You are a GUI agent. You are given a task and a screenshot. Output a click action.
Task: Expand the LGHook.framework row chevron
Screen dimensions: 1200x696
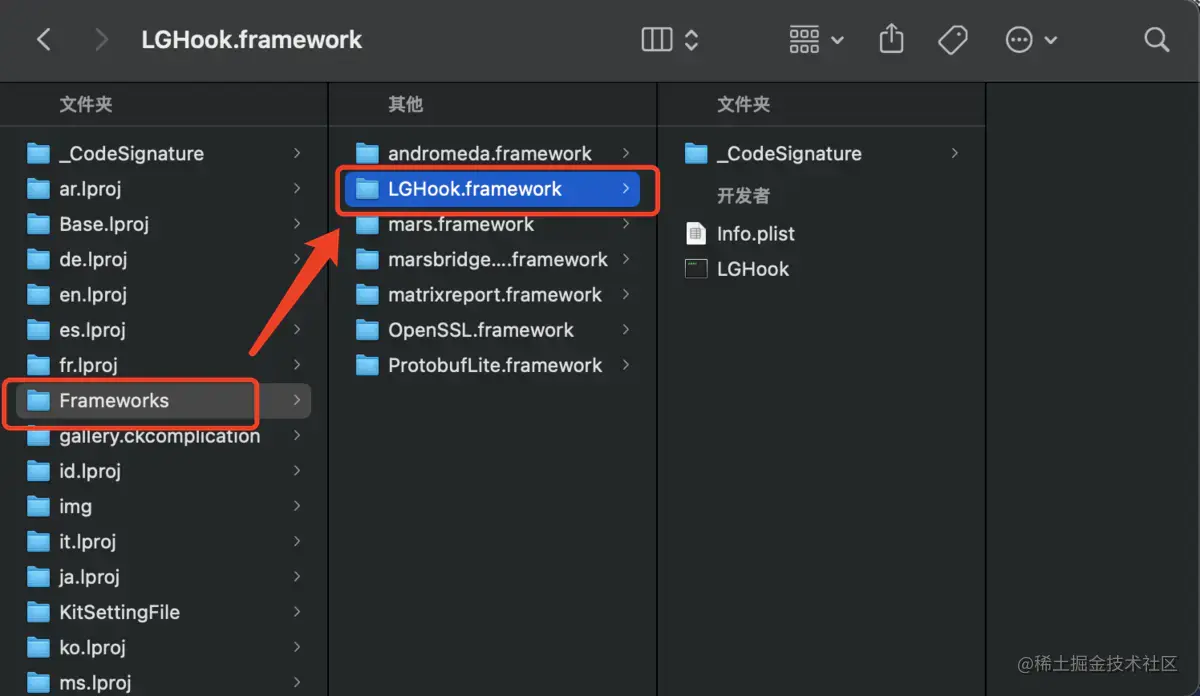tap(626, 188)
